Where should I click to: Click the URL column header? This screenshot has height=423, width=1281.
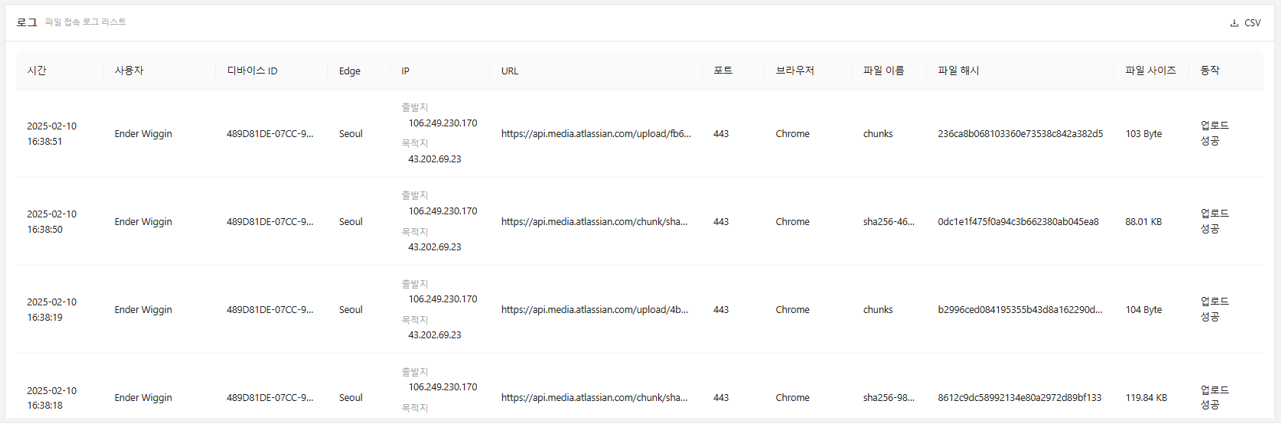click(509, 71)
